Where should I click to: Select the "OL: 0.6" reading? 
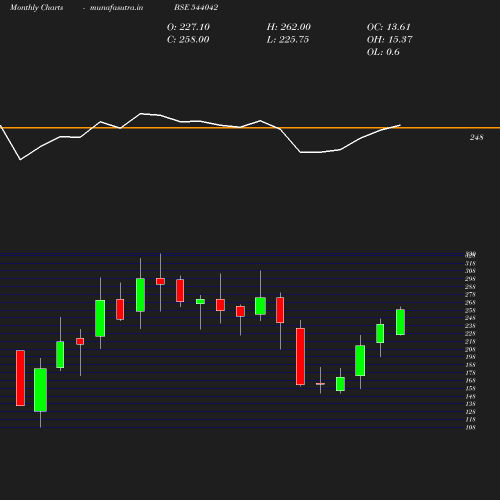pos(383,52)
